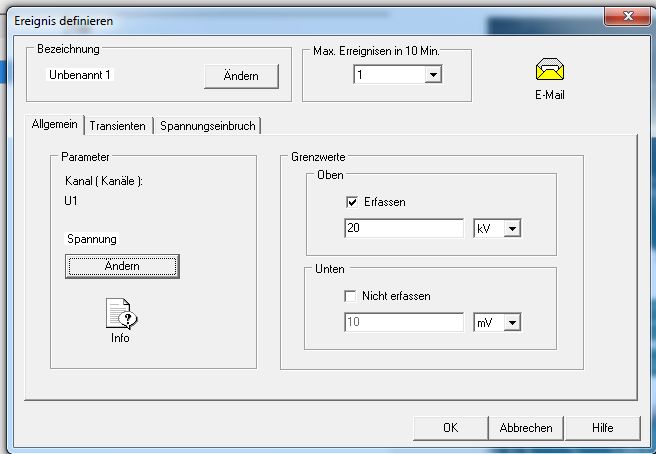Click the lower limit value field containing 10
Screen dimensions: 656x454
(x=405, y=322)
